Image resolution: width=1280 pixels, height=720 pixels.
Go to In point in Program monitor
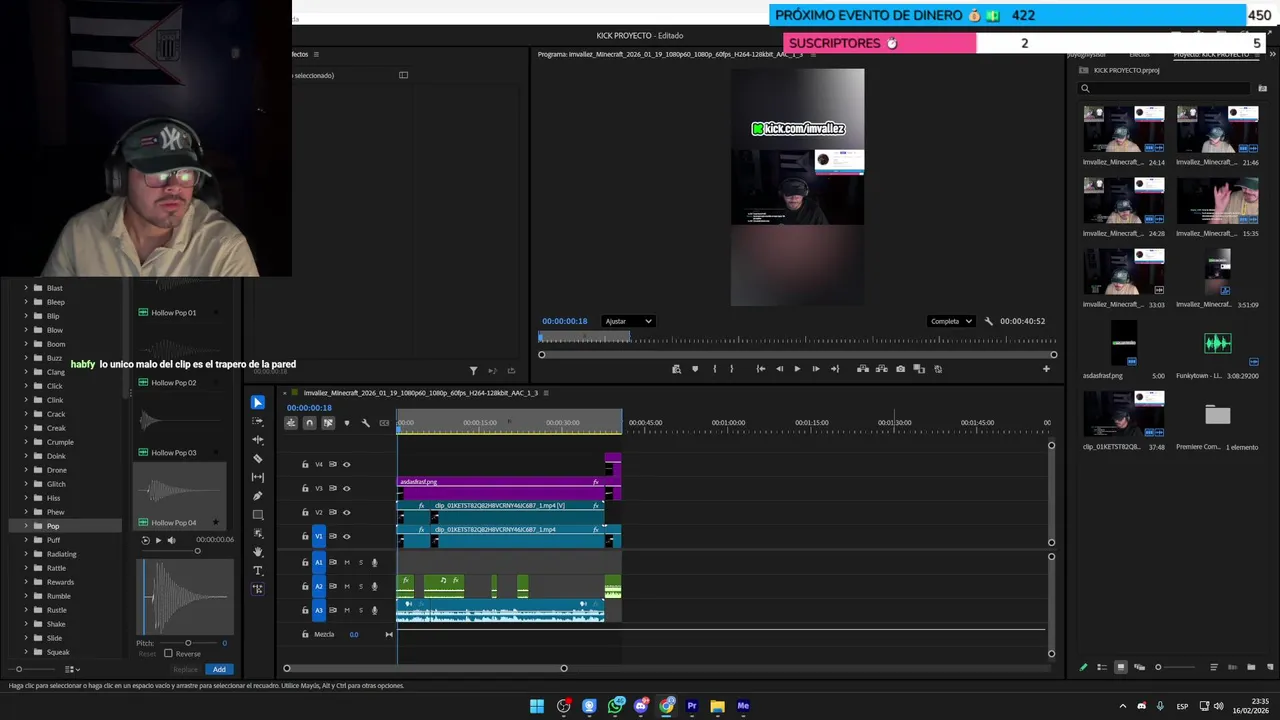tap(761, 369)
